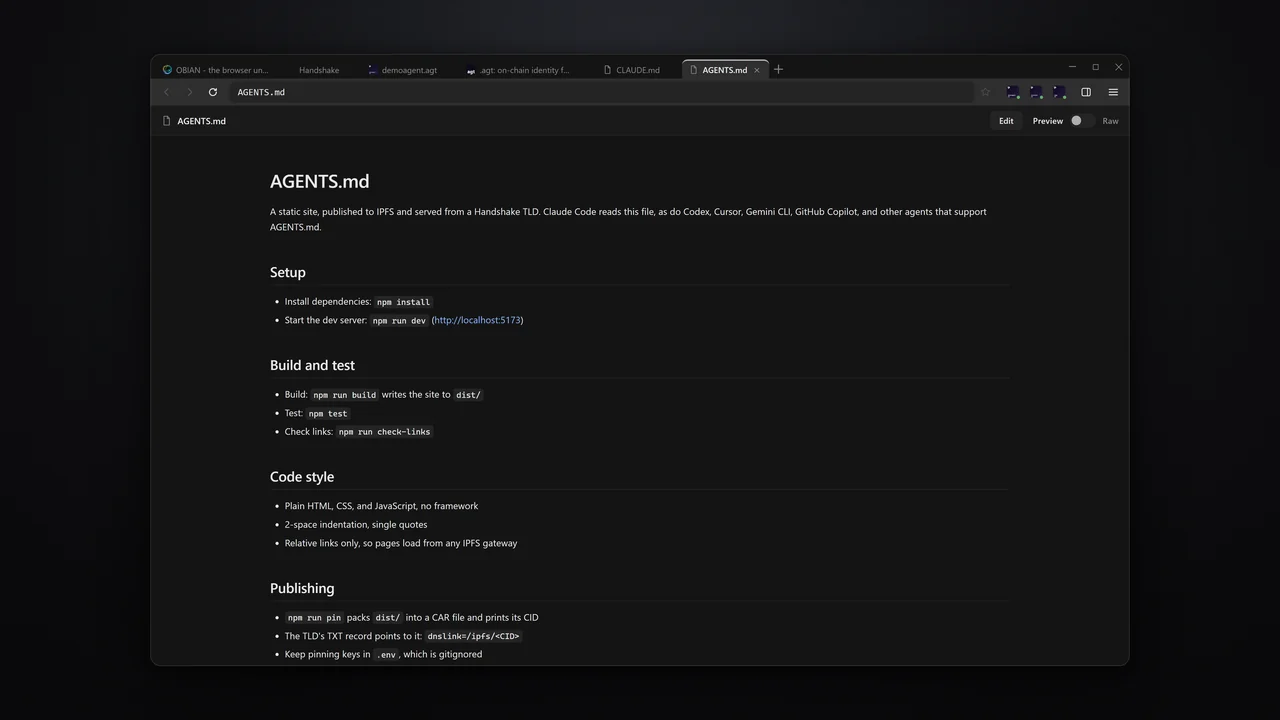Viewport: 1280px width, 720px height.
Task: Reload the page with the refresh icon
Action: click(x=213, y=92)
